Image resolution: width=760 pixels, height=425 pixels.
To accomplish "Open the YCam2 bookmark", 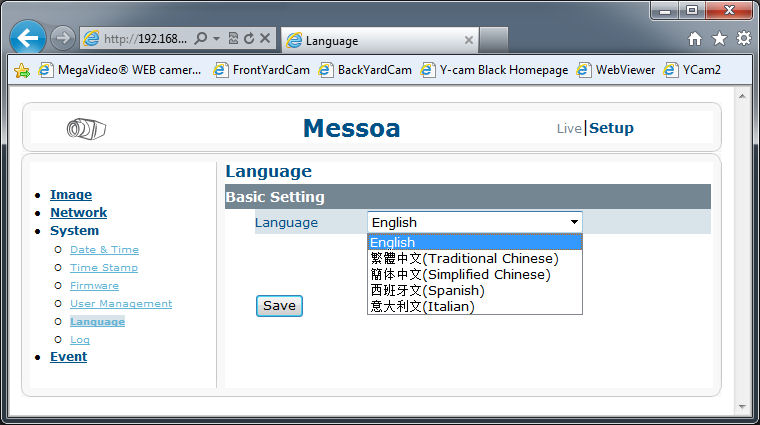I will (692, 70).
